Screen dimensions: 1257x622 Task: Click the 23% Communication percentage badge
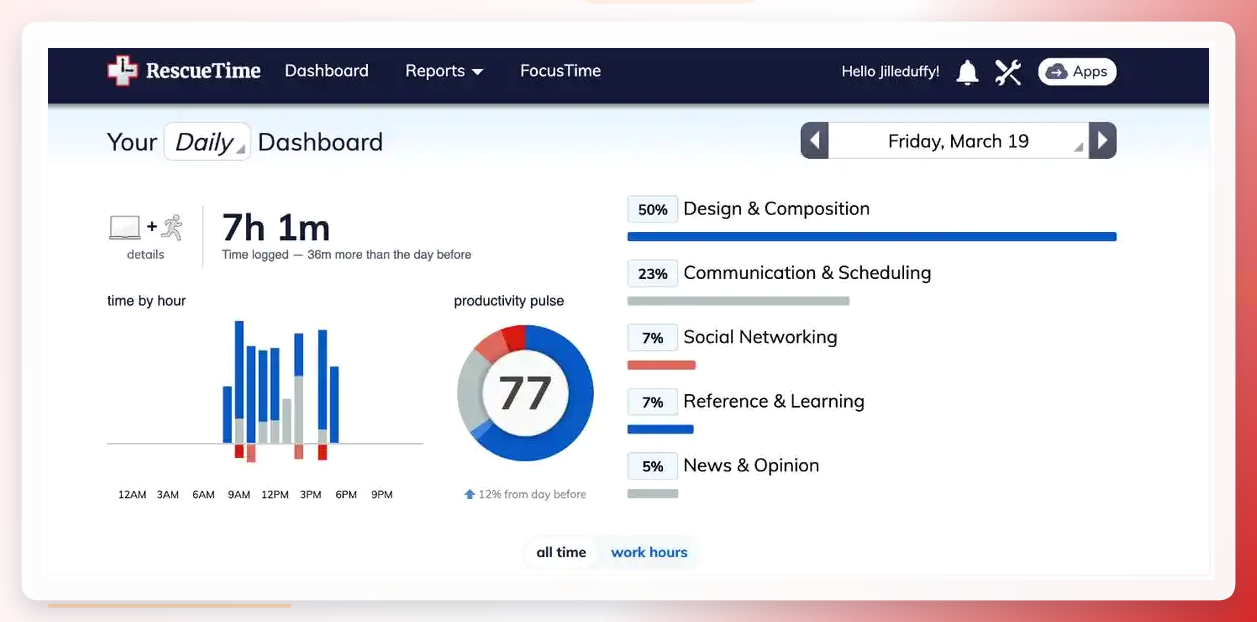[653, 274]
